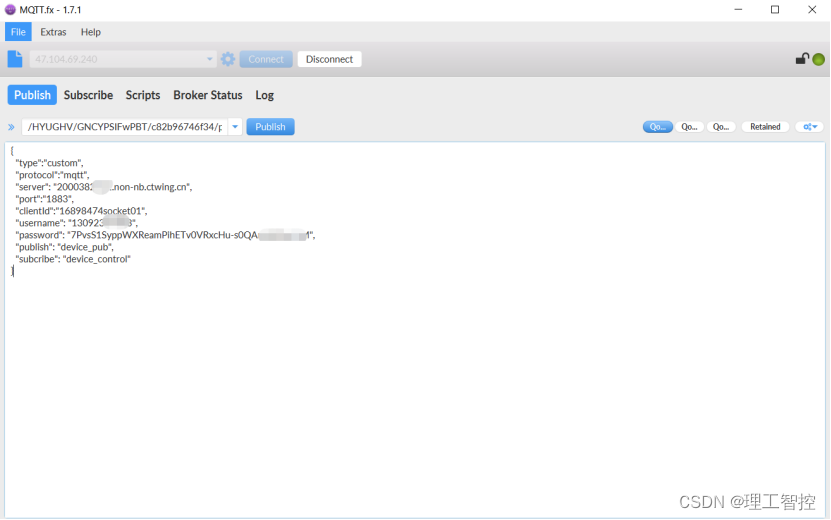
Task: Open the topic history dropdown arrow
Action: 235,127
